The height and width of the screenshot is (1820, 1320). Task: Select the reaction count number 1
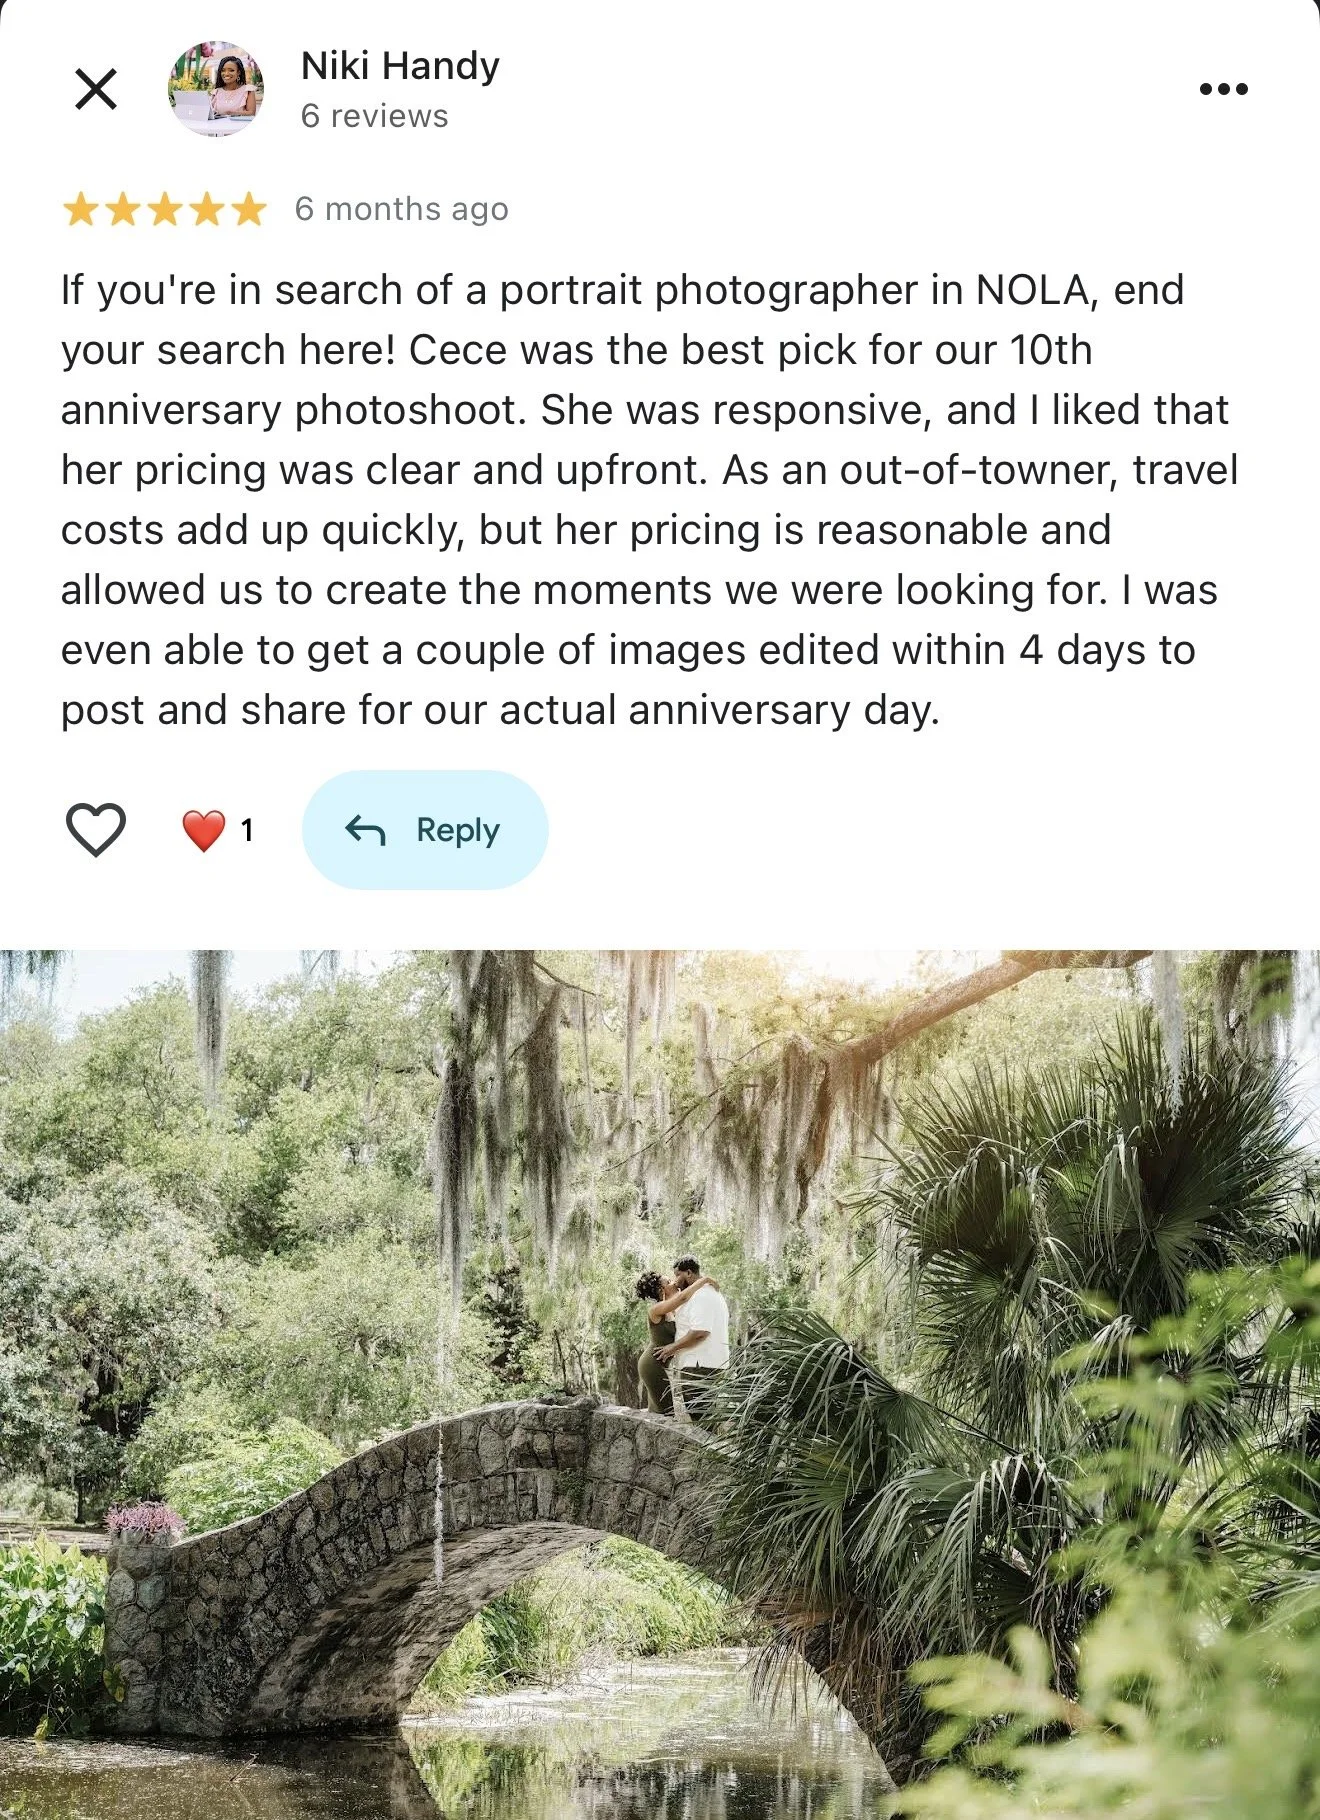(247, 830)
